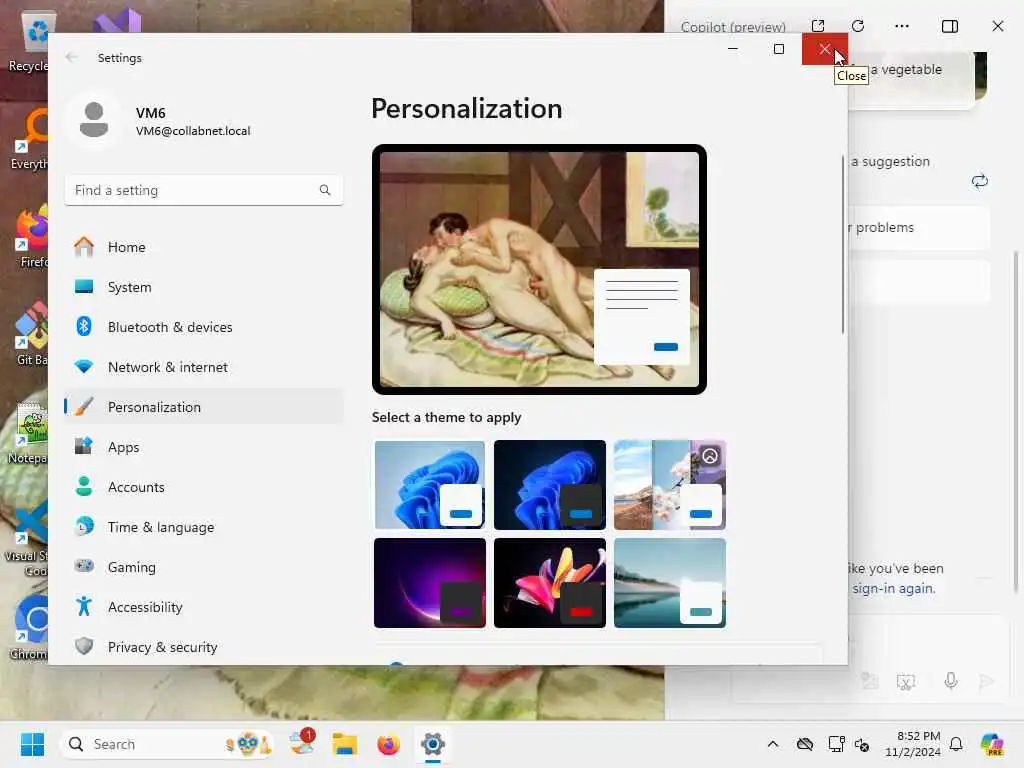Image resolution: width=1024 pixels, height=768 pixels.
Task: Click the OneDrive cloud tray icon
Action: 805,744
